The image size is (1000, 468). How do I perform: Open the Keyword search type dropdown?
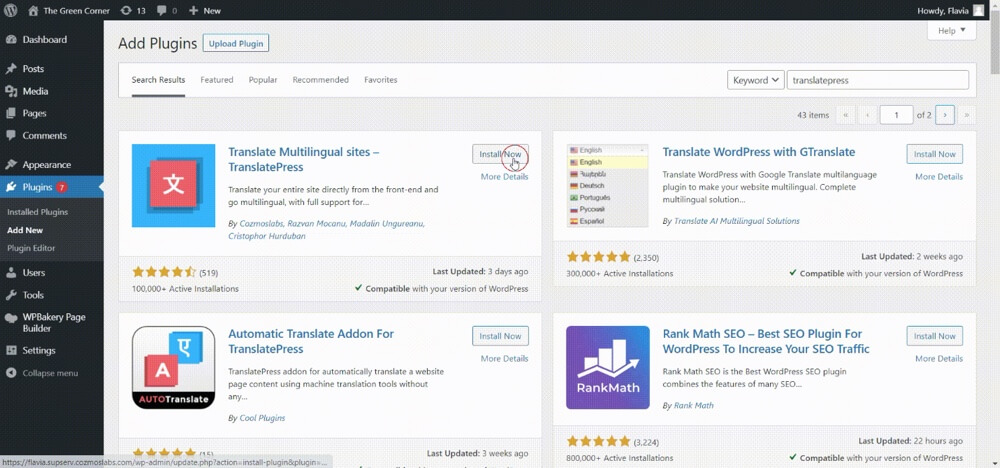[x=755, y=80]
